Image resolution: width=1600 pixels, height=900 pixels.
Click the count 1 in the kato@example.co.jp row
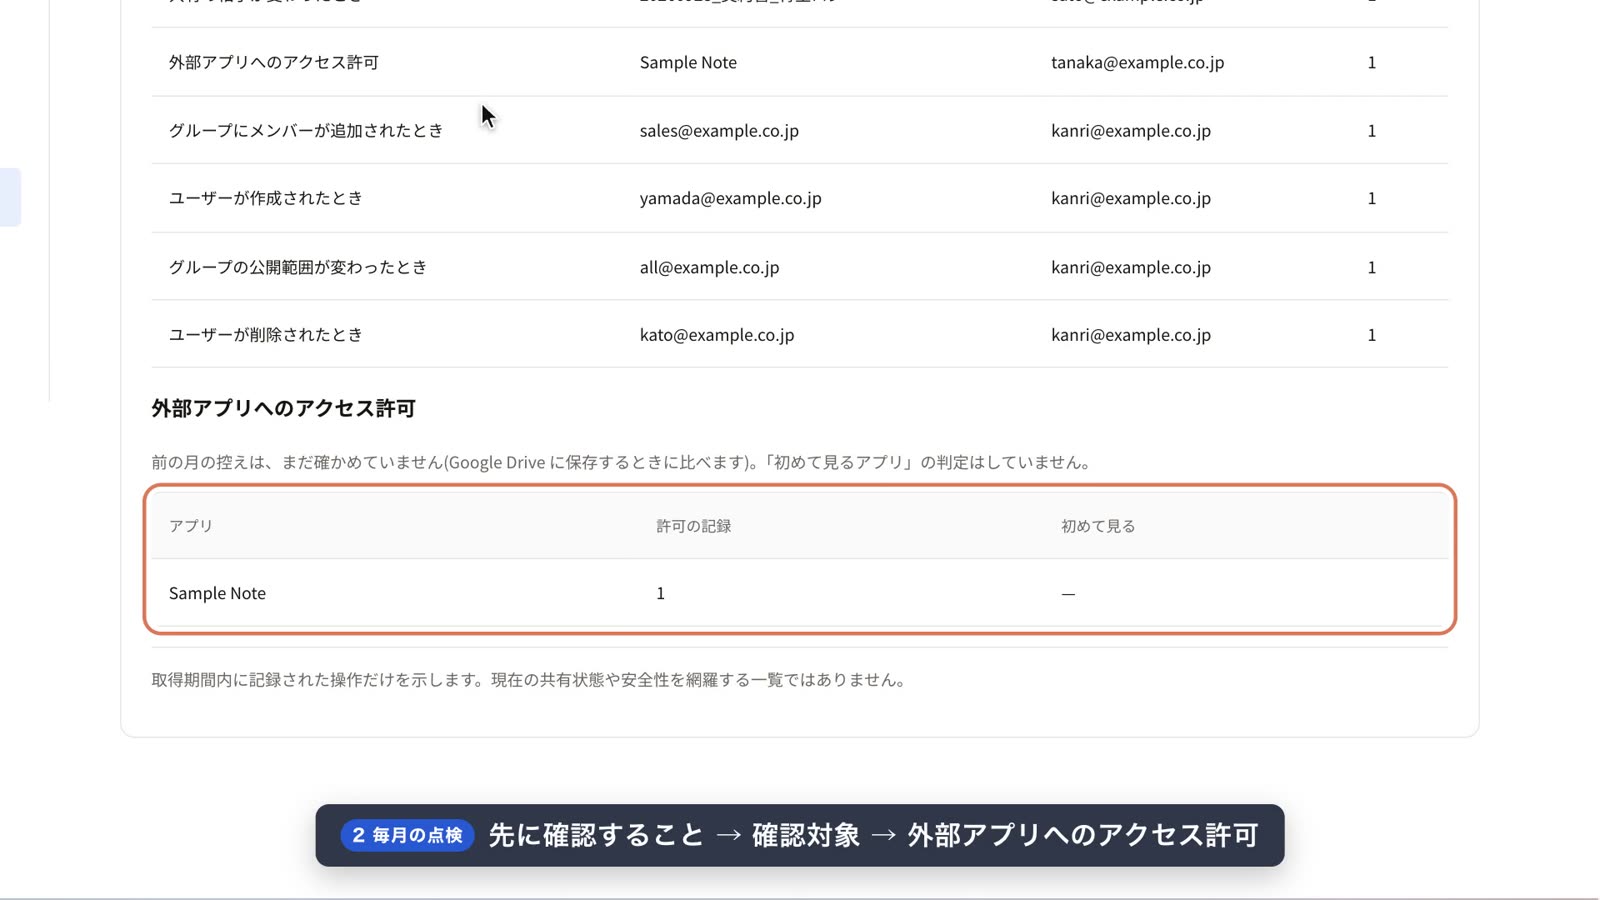coord(1371,334)
